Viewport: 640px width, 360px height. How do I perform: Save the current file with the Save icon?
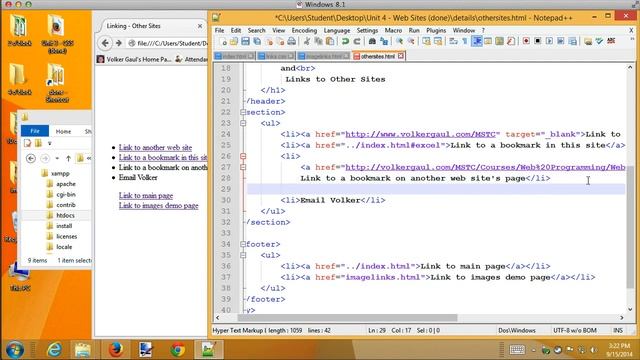245,41
